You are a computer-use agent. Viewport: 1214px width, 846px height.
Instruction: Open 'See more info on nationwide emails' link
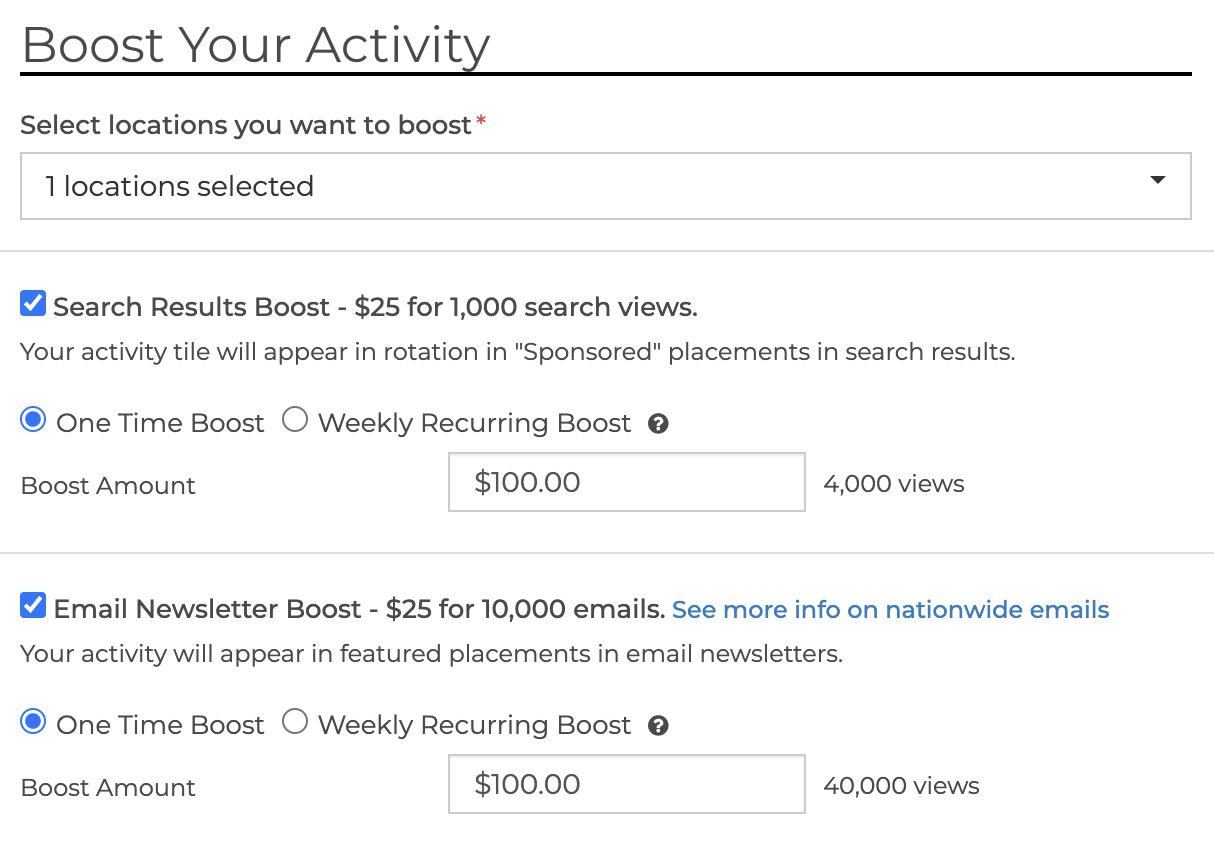pos(890,610)
